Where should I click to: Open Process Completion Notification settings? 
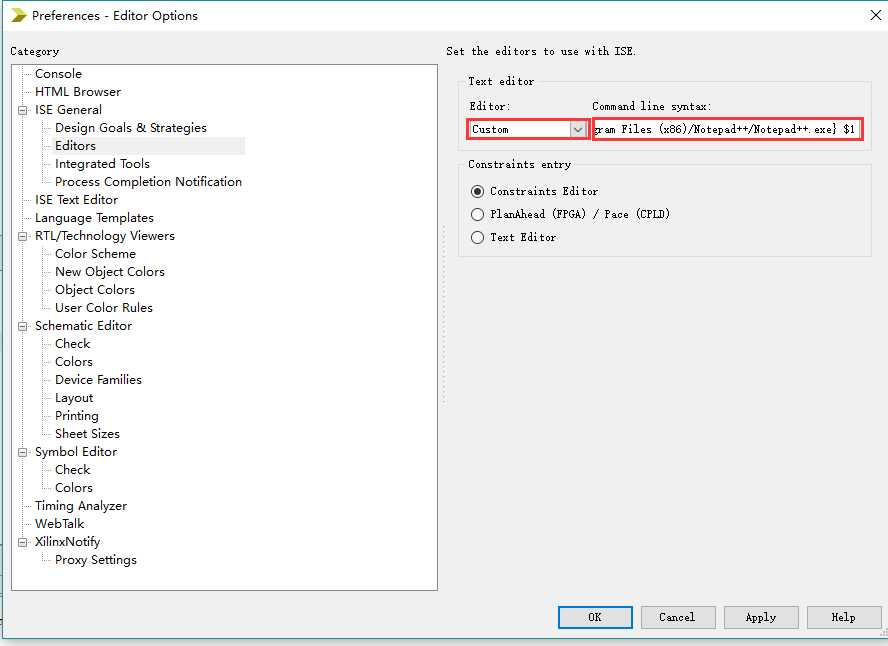click(x=148, y=182)
